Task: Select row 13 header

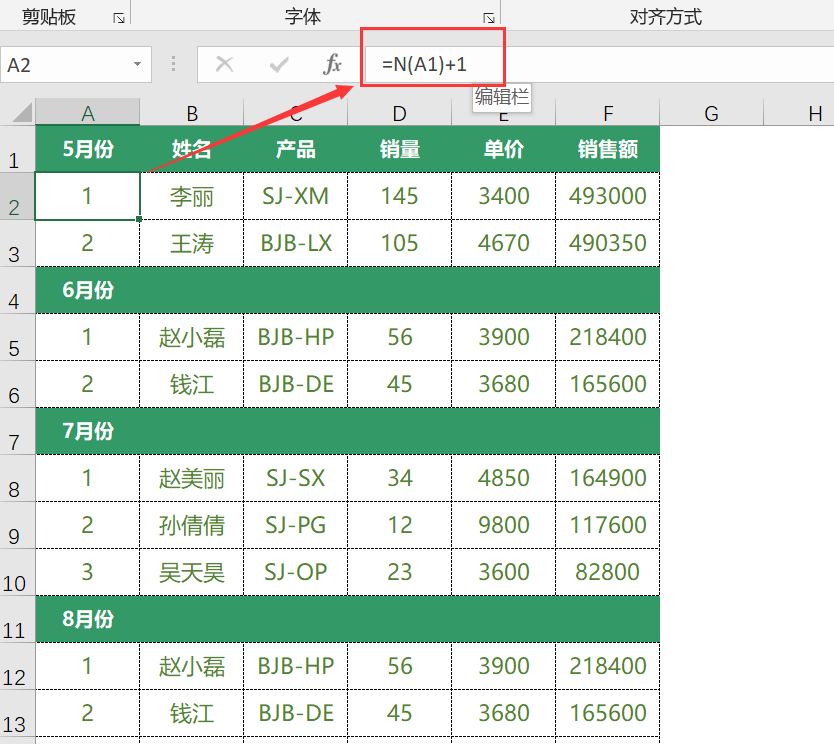Action: (x=17, y=713)
